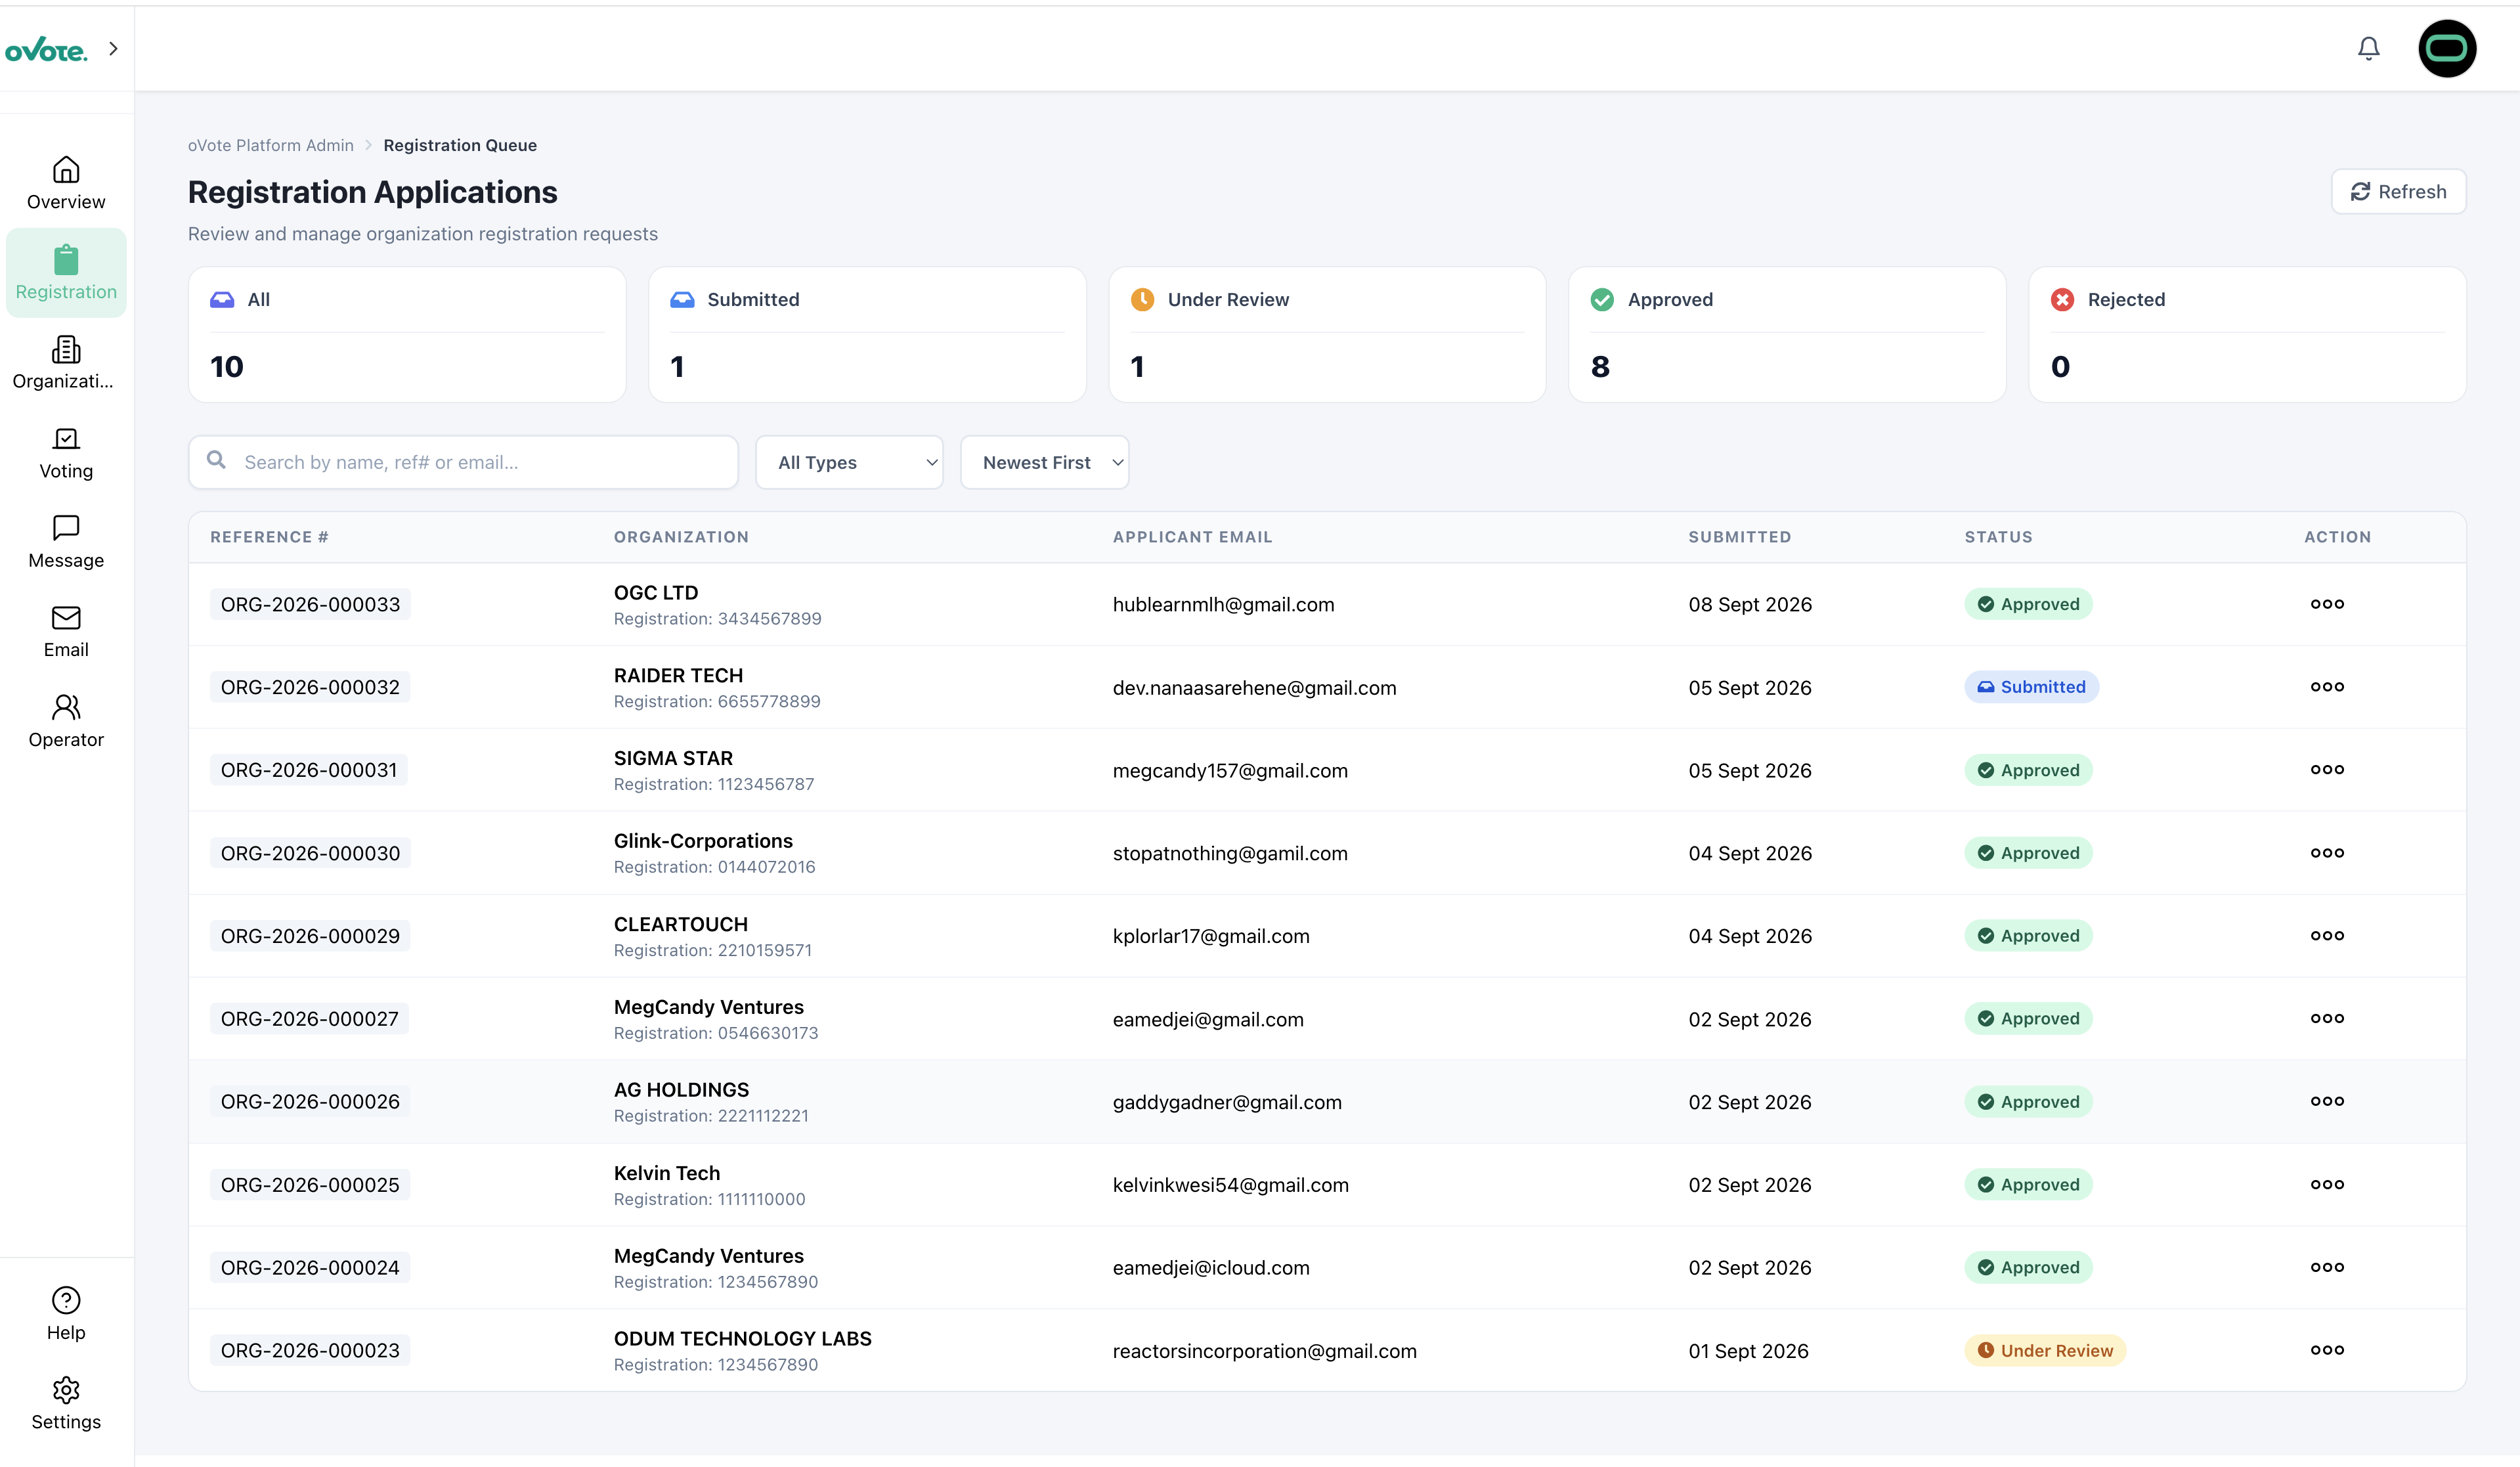The height and width of the screenshot is (1467, 2520).
Task: Filter by the All applications card
Action: (407, 334)
